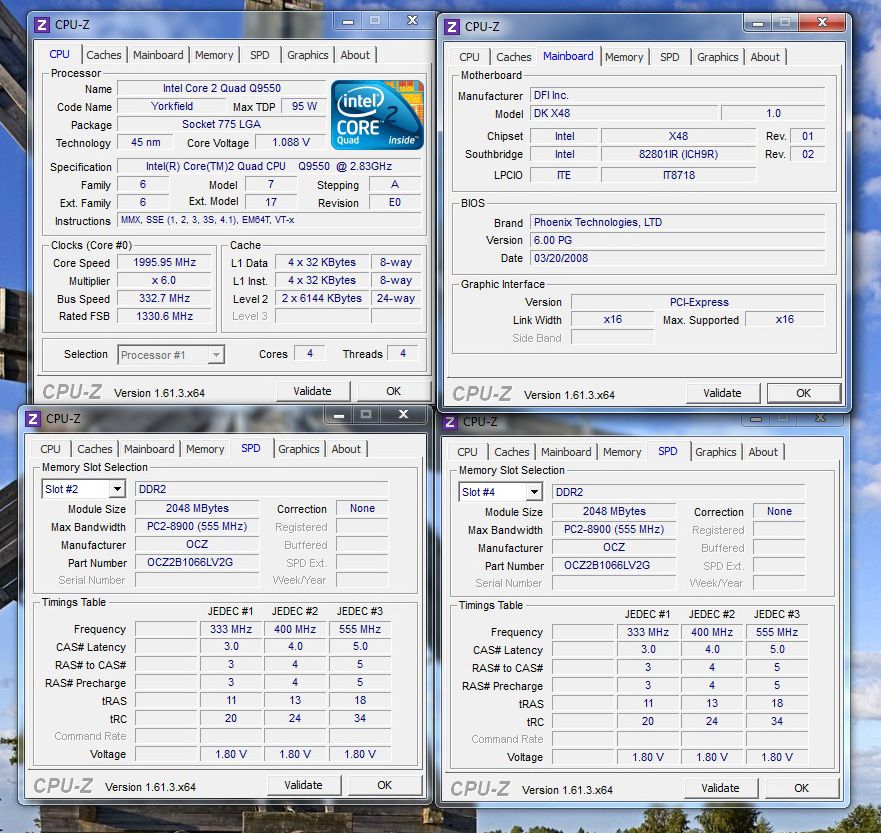The width and height of the screenshot is (881, 833).
Task: Click the CPU-Z title icon of the Slot #2 window
Action: 32,418
